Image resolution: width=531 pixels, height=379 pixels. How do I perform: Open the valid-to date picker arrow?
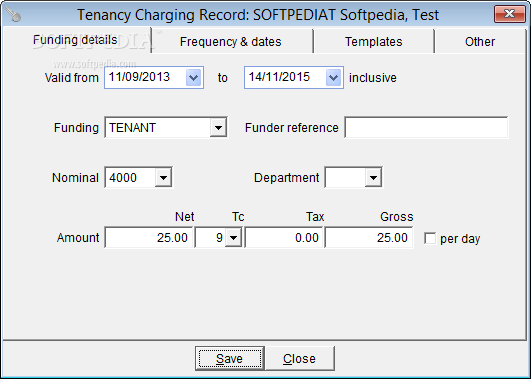tap(334, 78)
